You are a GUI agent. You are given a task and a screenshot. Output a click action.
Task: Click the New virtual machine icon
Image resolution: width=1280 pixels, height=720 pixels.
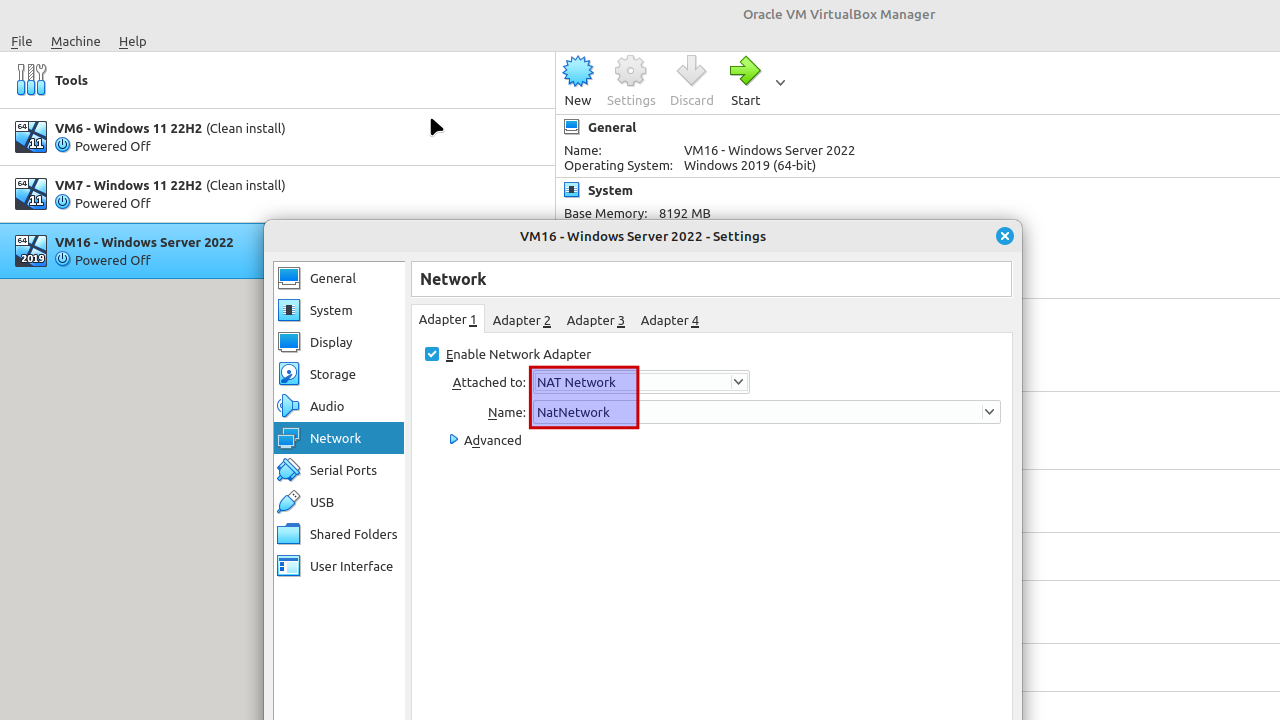tap(578, 72)
